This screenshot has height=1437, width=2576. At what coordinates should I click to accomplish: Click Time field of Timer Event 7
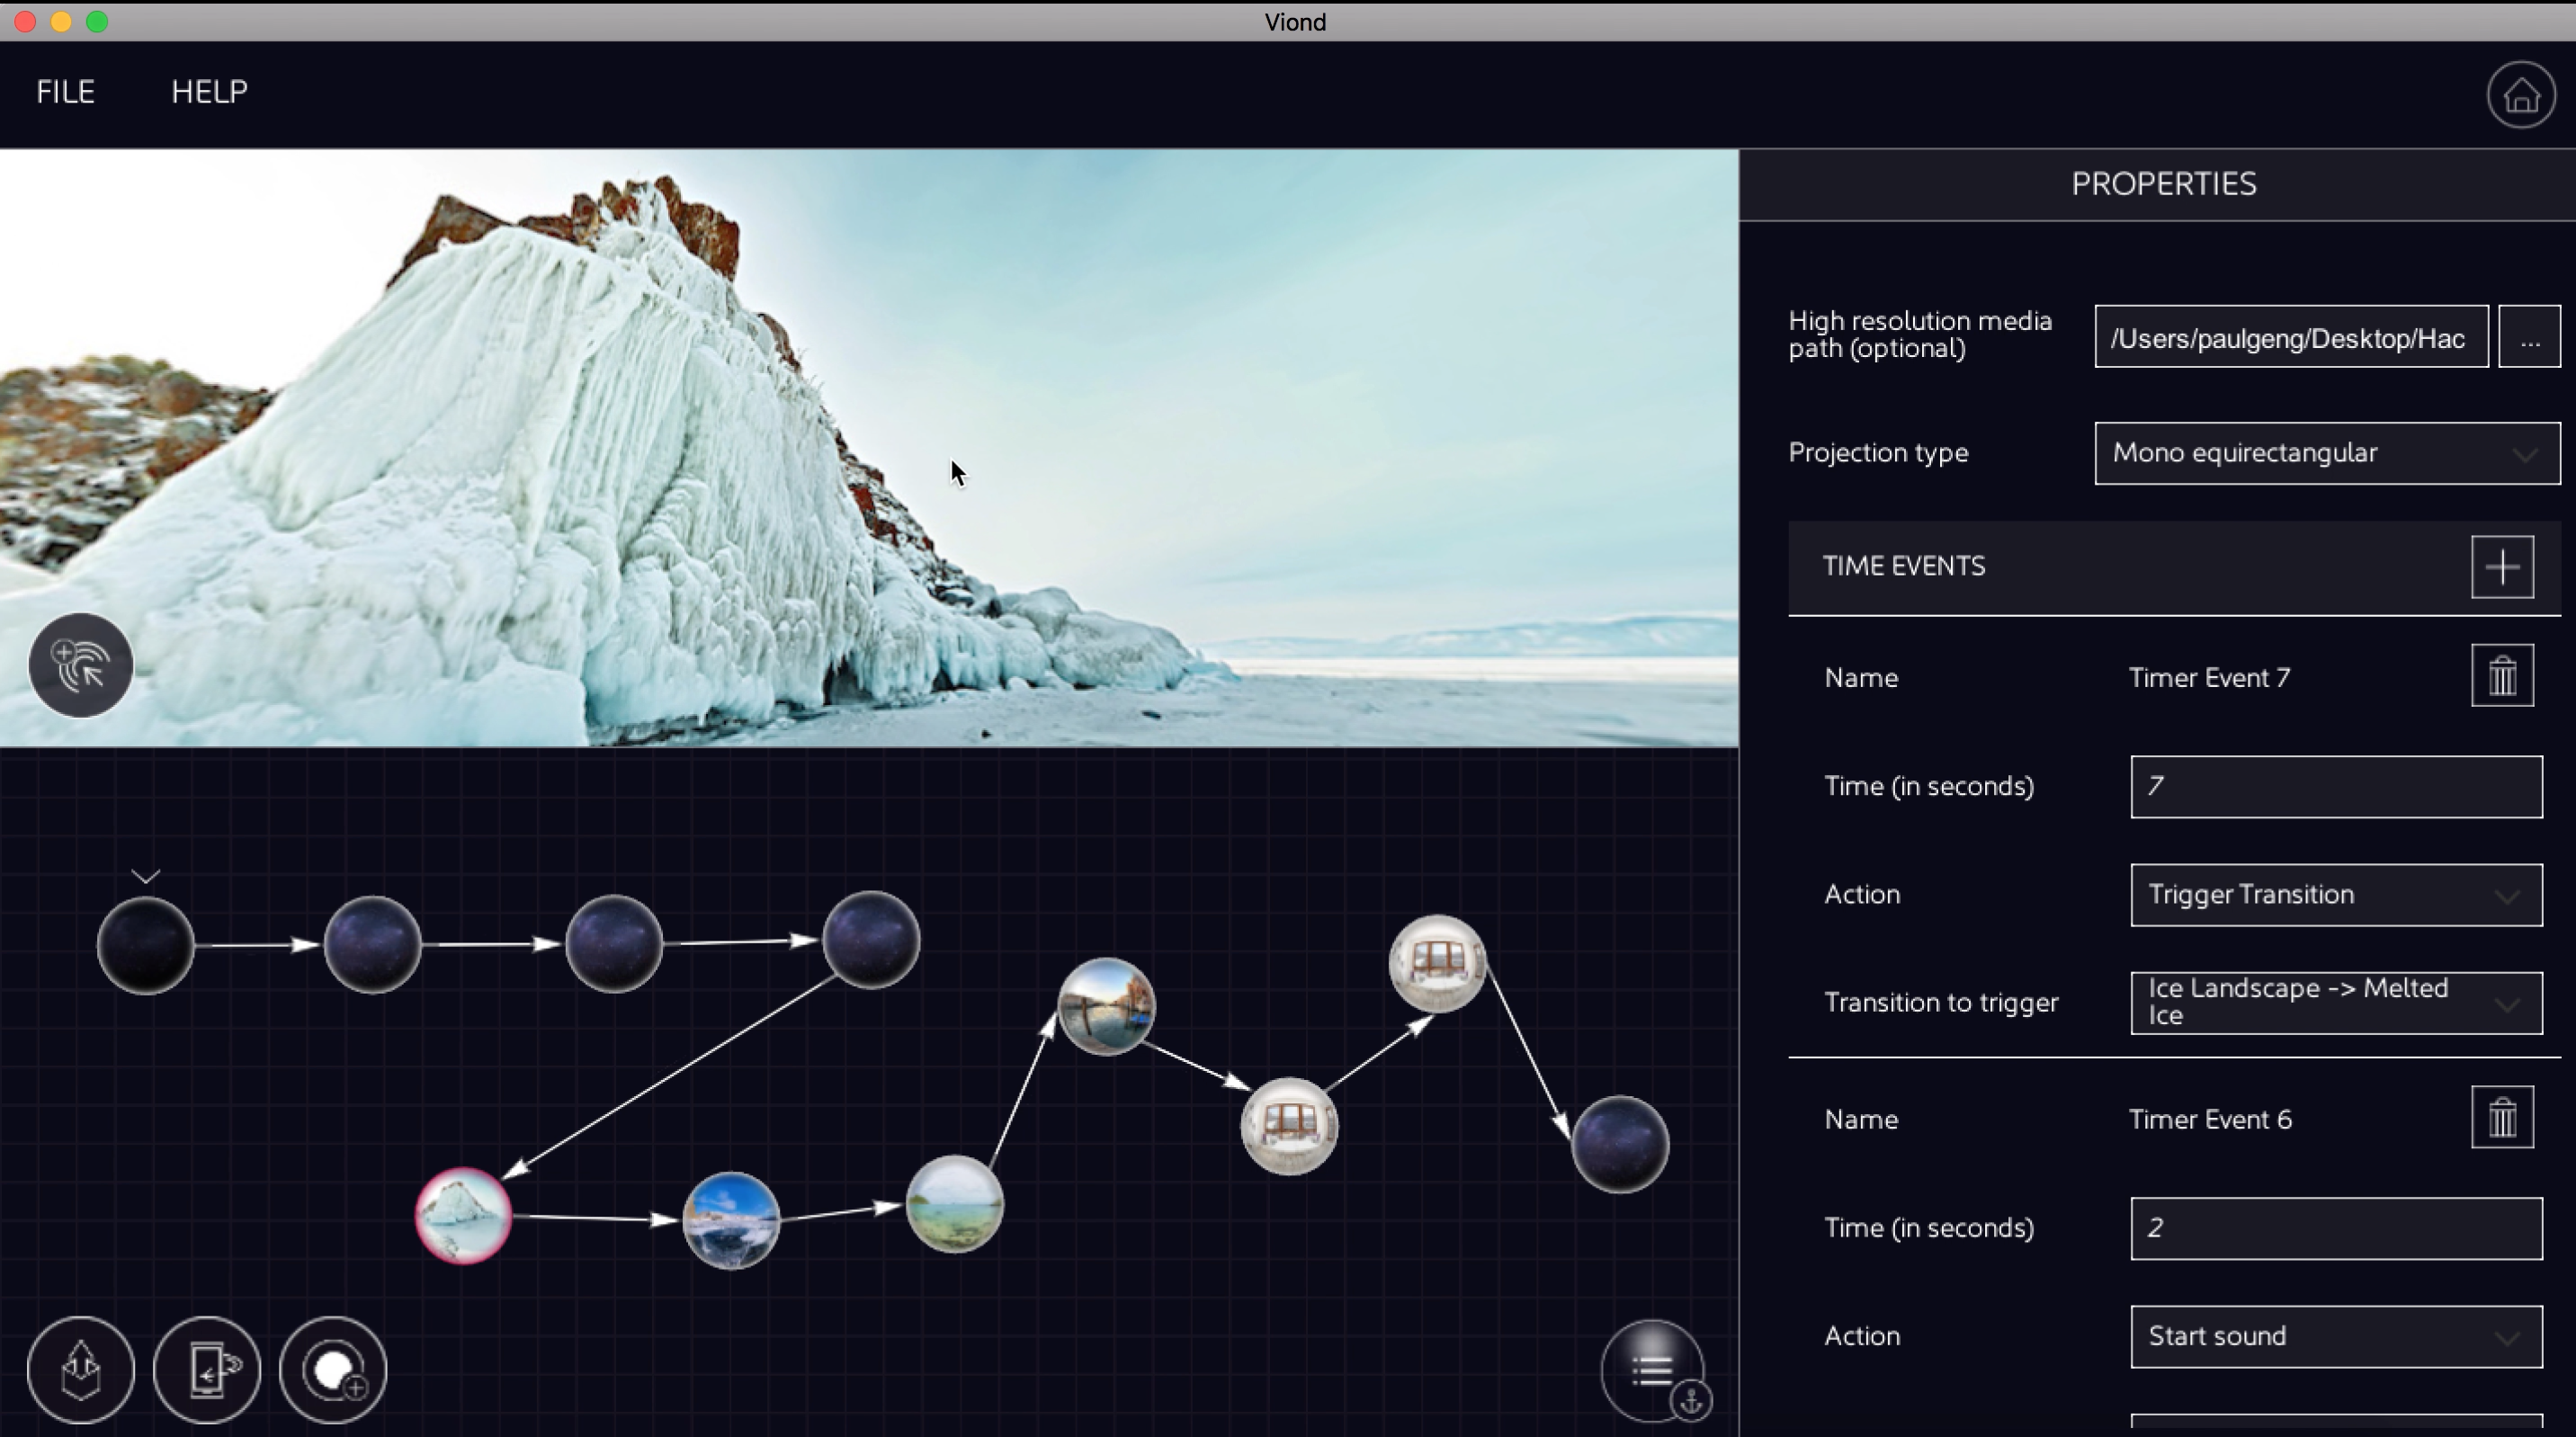pyautogui.click(x=2335, y=787)
